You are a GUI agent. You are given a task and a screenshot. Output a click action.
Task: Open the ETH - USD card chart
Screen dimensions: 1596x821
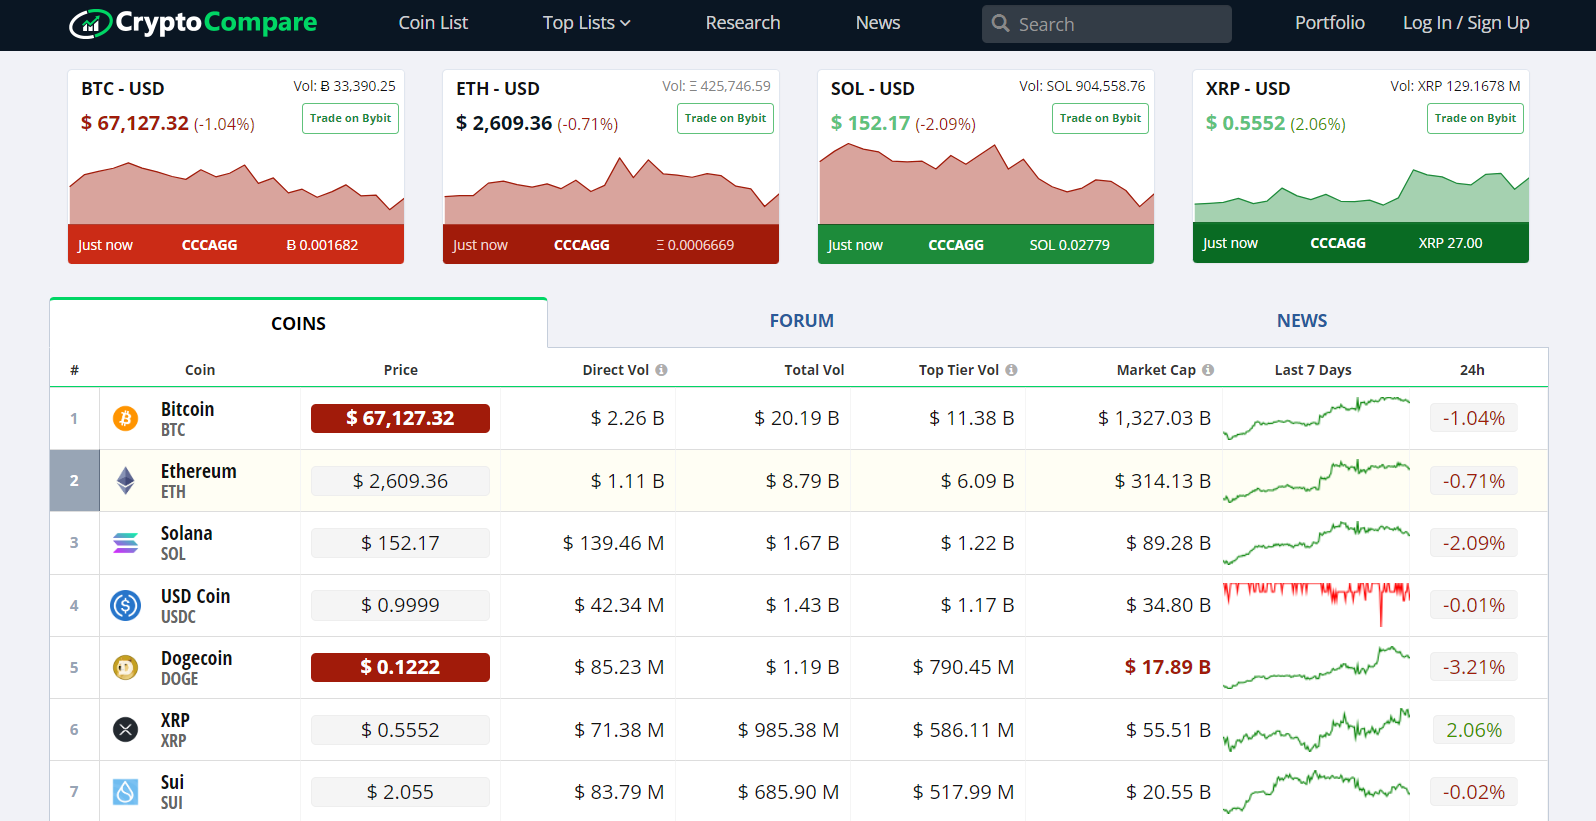(x=611, y=190)
